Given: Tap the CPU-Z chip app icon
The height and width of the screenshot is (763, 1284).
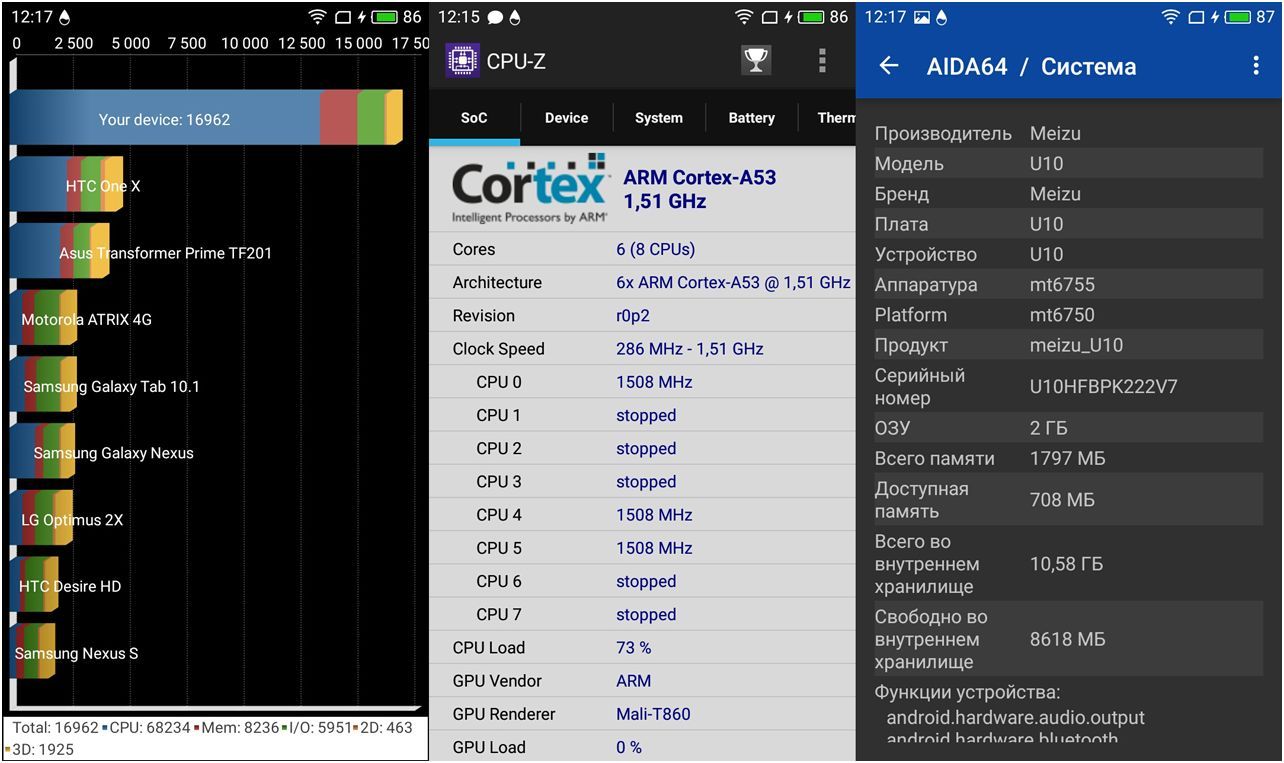Looking at the screenshot, I should 461,61.
